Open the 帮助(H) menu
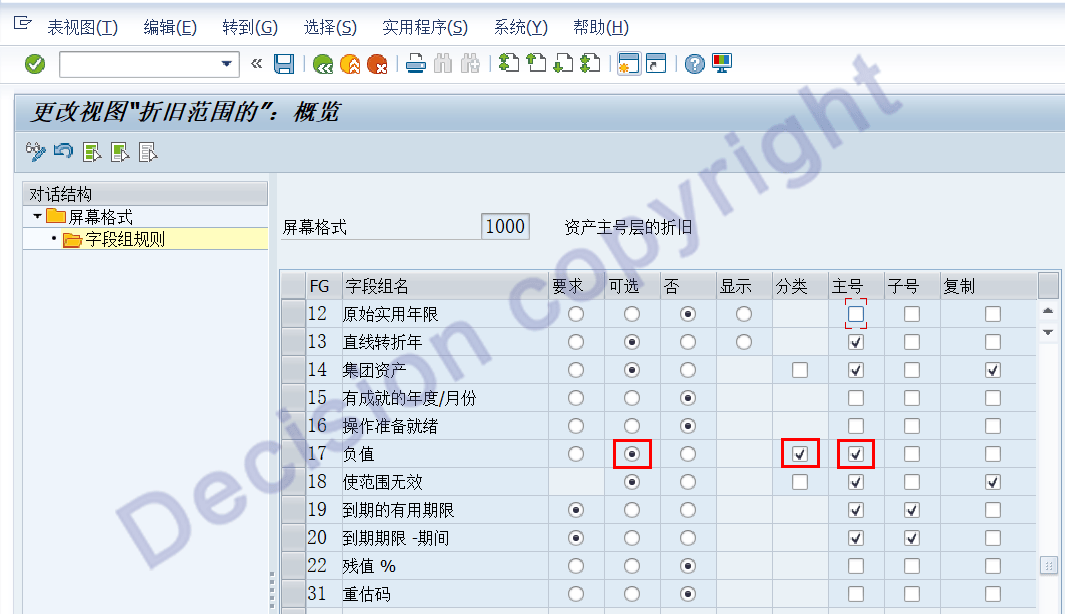Viewport: 1065px width, 614px height. click(601, 27)
